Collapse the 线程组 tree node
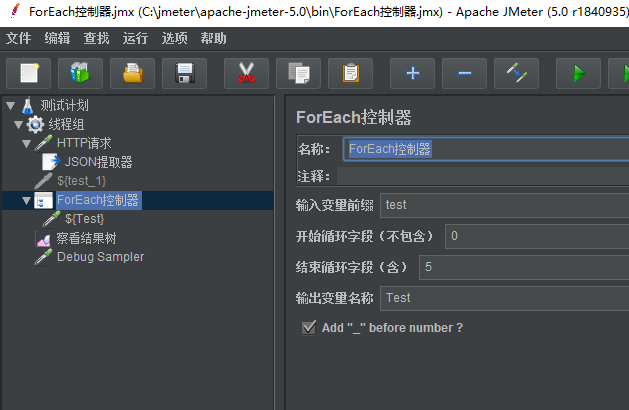The height and width of the screenshot is (410, 629). 18,125
